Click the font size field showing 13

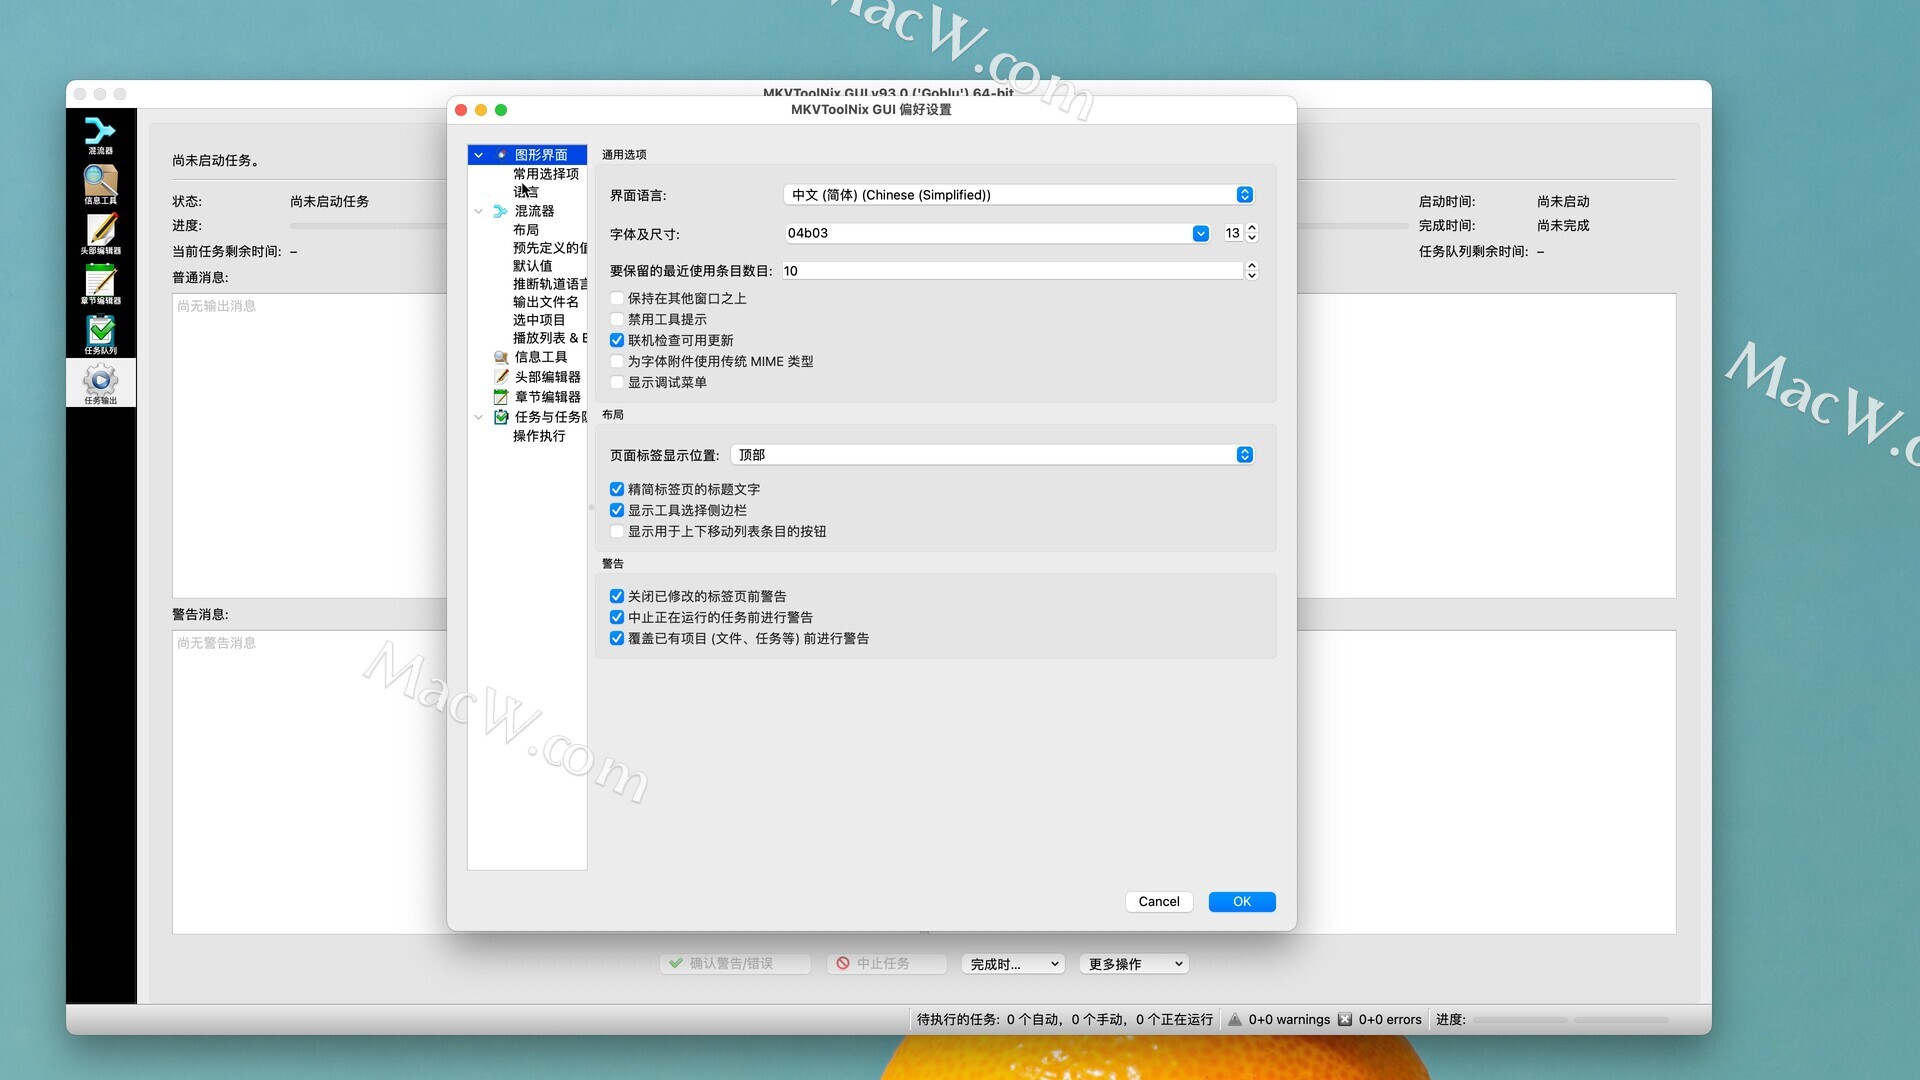coord(1232,233)
